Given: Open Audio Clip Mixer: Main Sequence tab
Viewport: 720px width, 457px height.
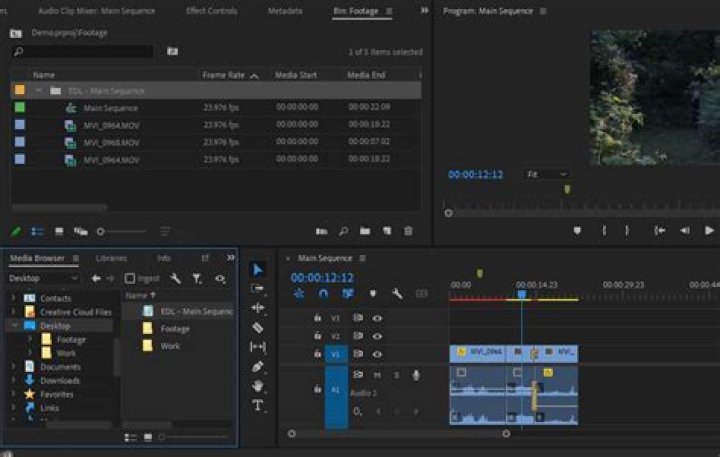Looking at the screenshot, I should [96, 11].
